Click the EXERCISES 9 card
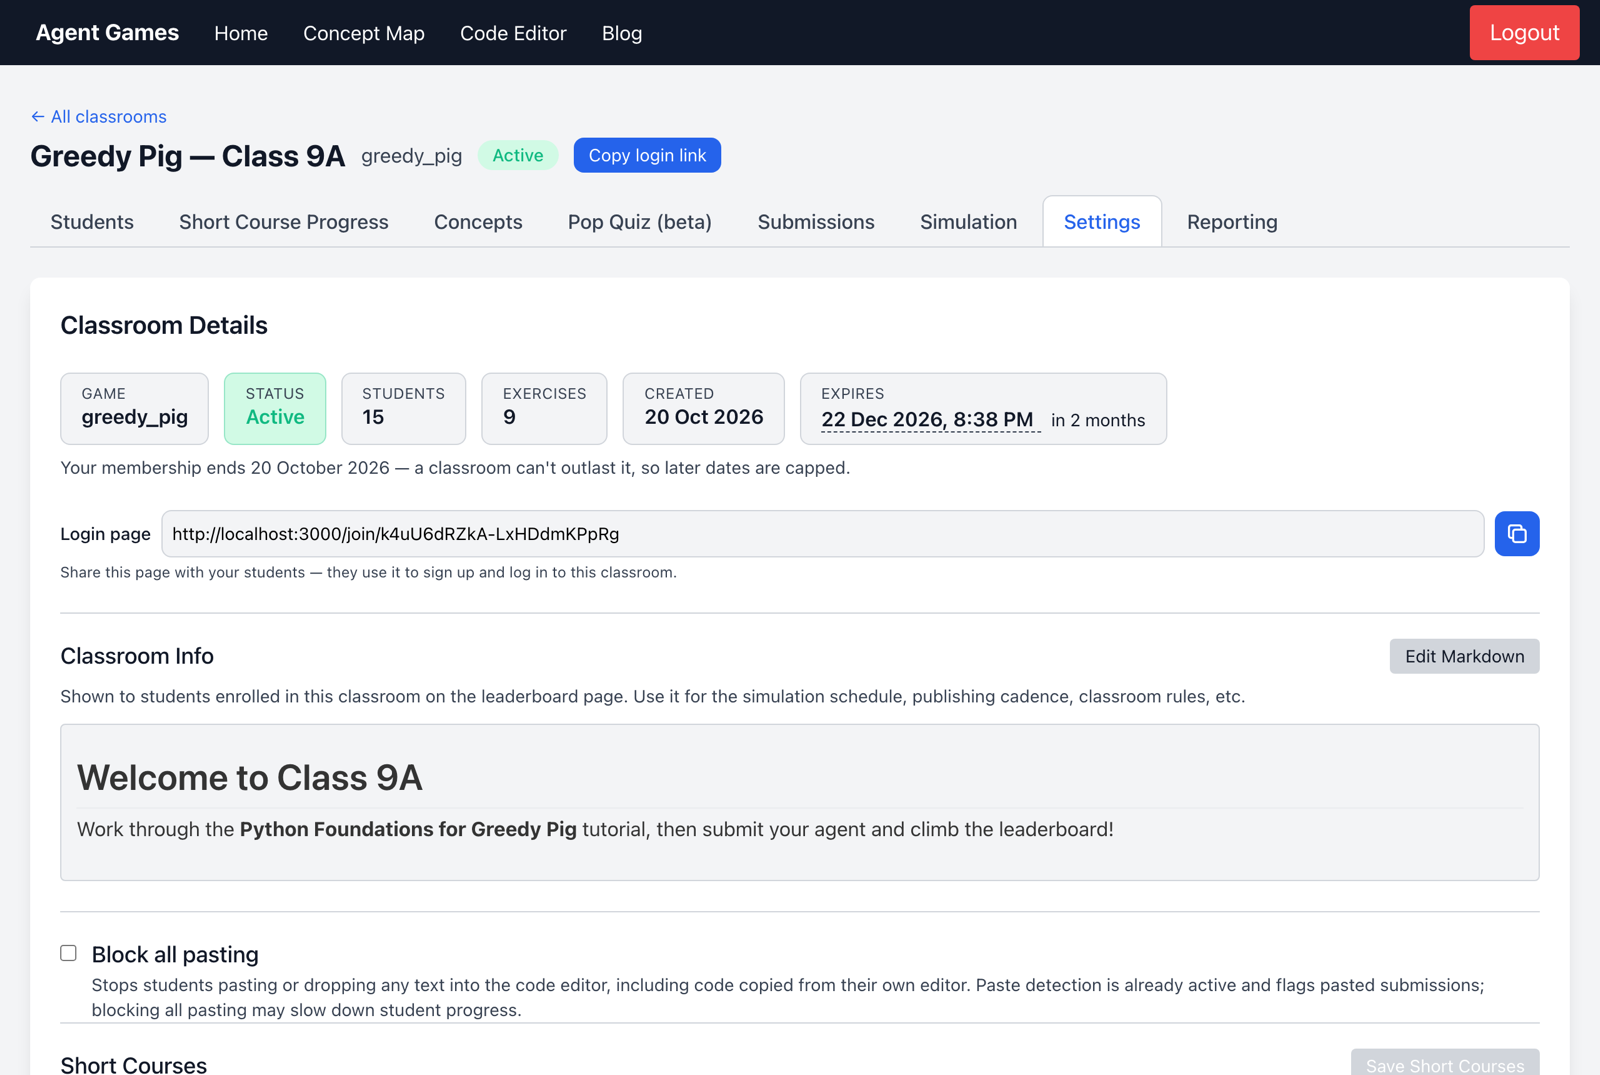This screenshot has width=1600, height=1075. tap(544, 408)
